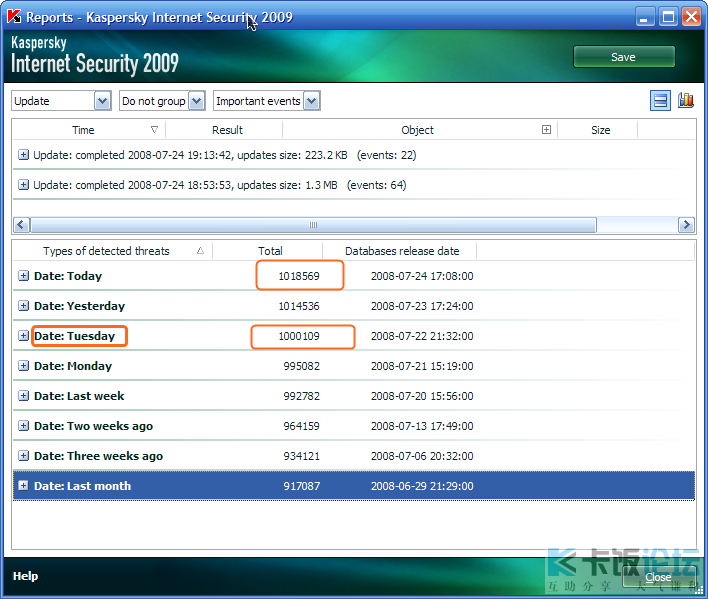Click the horizontal scrollbar right arrow
The height and width of the screenshot is (599, 708).
click(x=686, y=224)
